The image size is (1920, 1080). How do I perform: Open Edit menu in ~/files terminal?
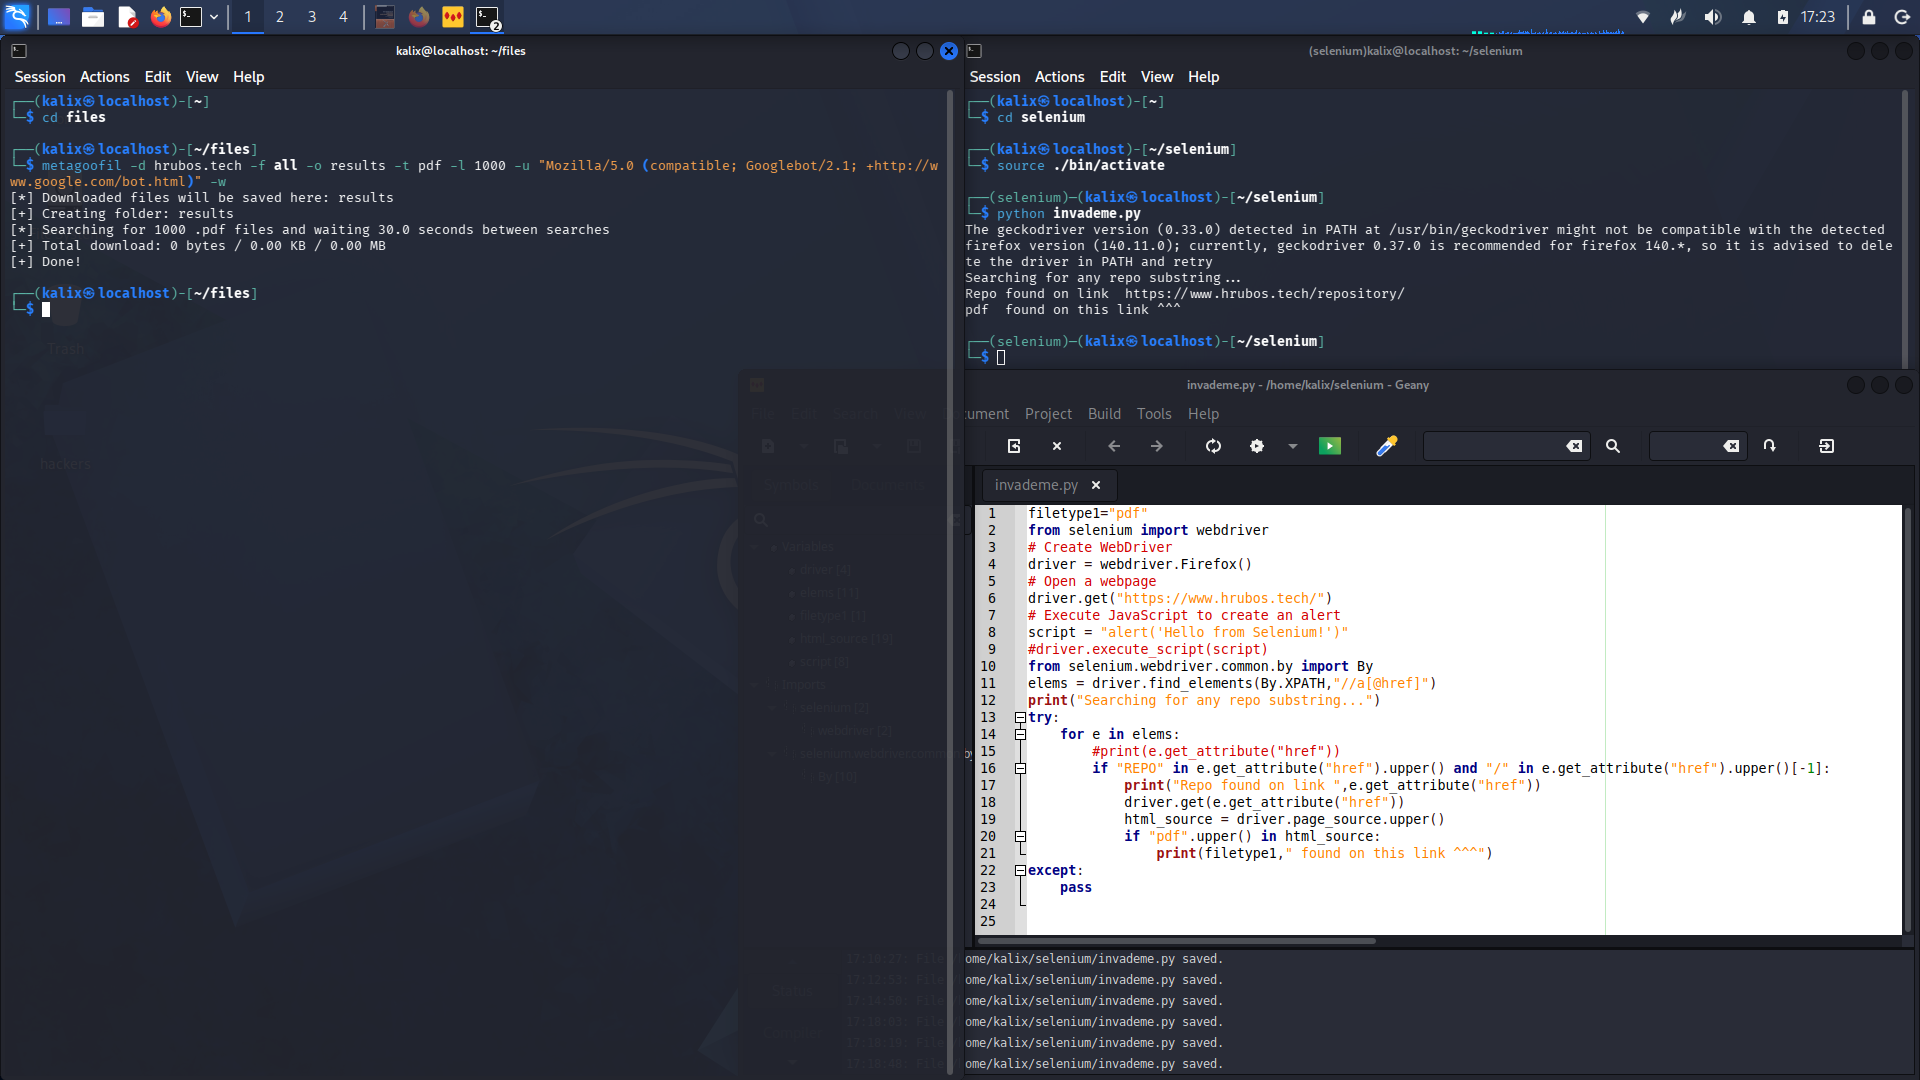click(158, 77)
